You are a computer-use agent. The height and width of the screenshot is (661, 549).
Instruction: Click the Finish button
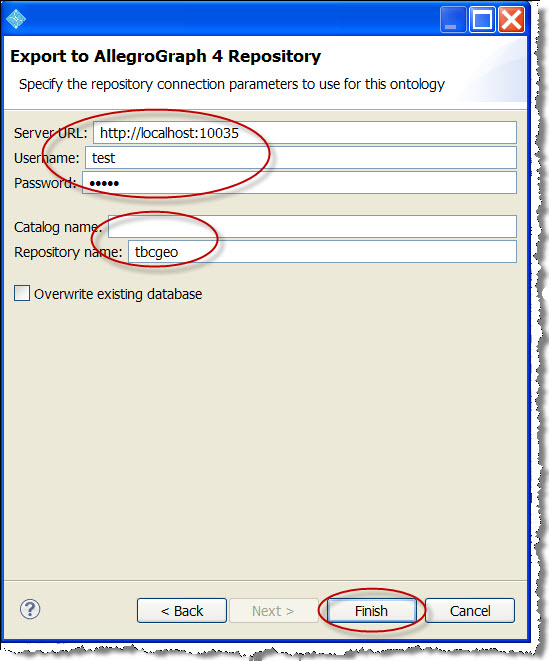(x=371, y=610)
